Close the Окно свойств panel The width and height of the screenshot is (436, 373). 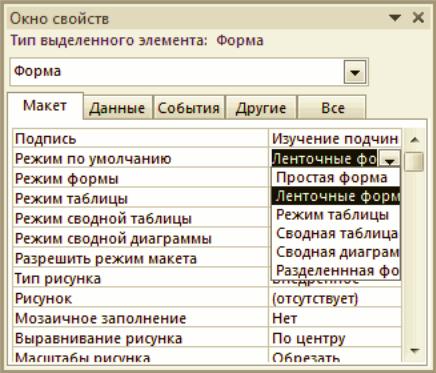418,17
